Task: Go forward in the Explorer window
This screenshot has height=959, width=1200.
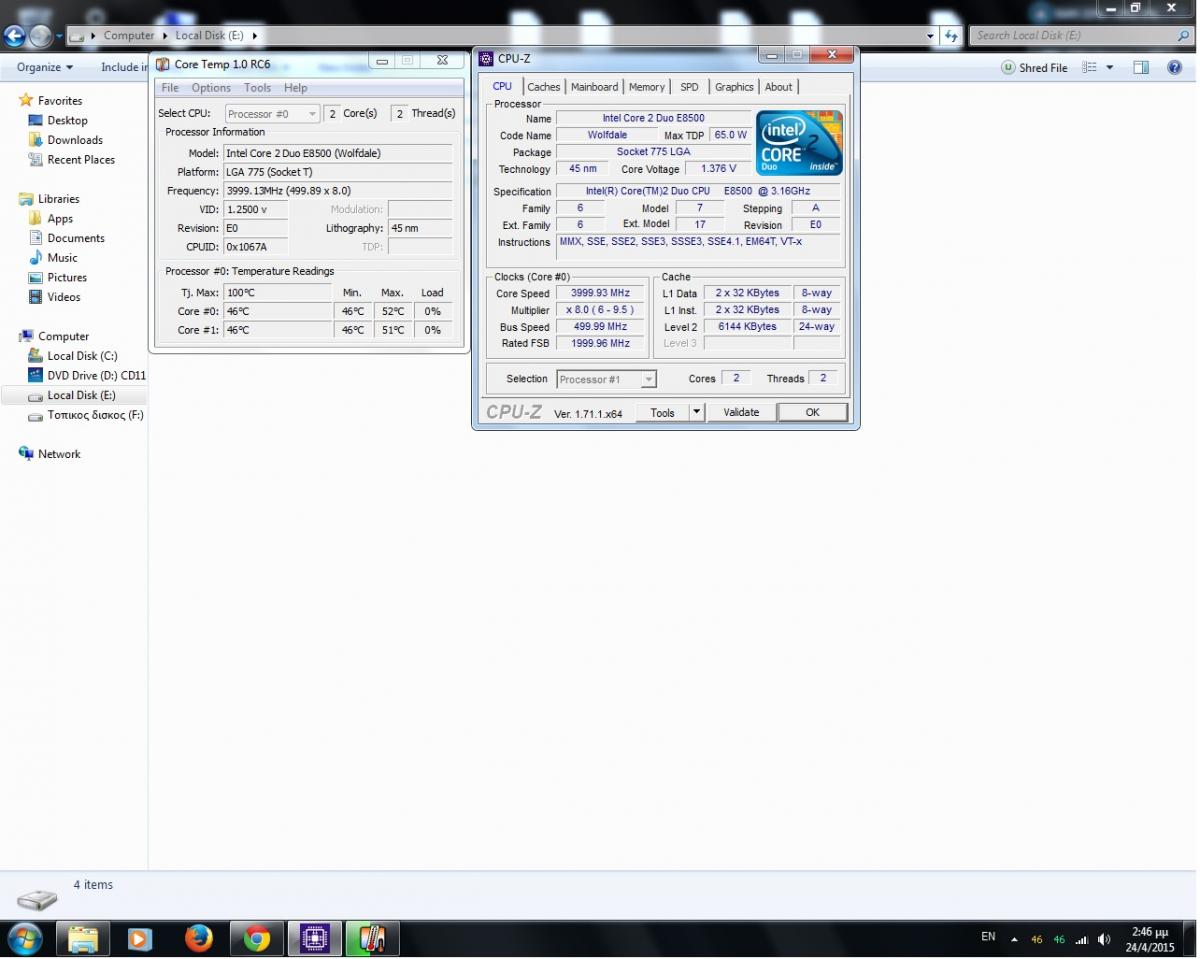Action: point(40,36)
